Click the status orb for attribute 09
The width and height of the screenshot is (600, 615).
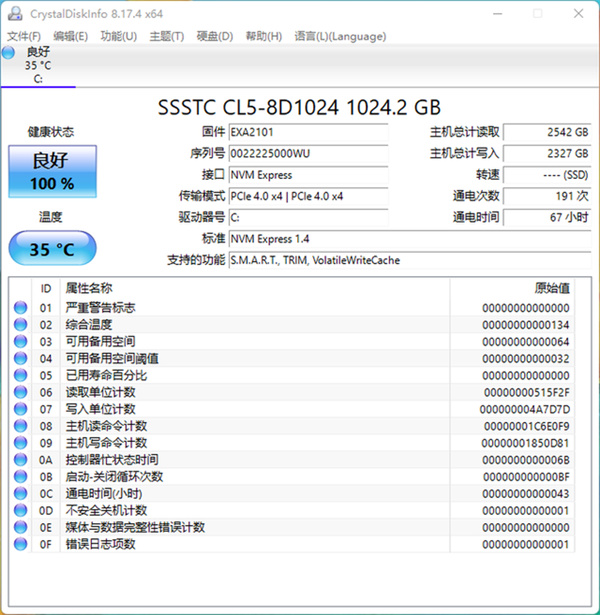pyautogui.click(x=20, y=443)
